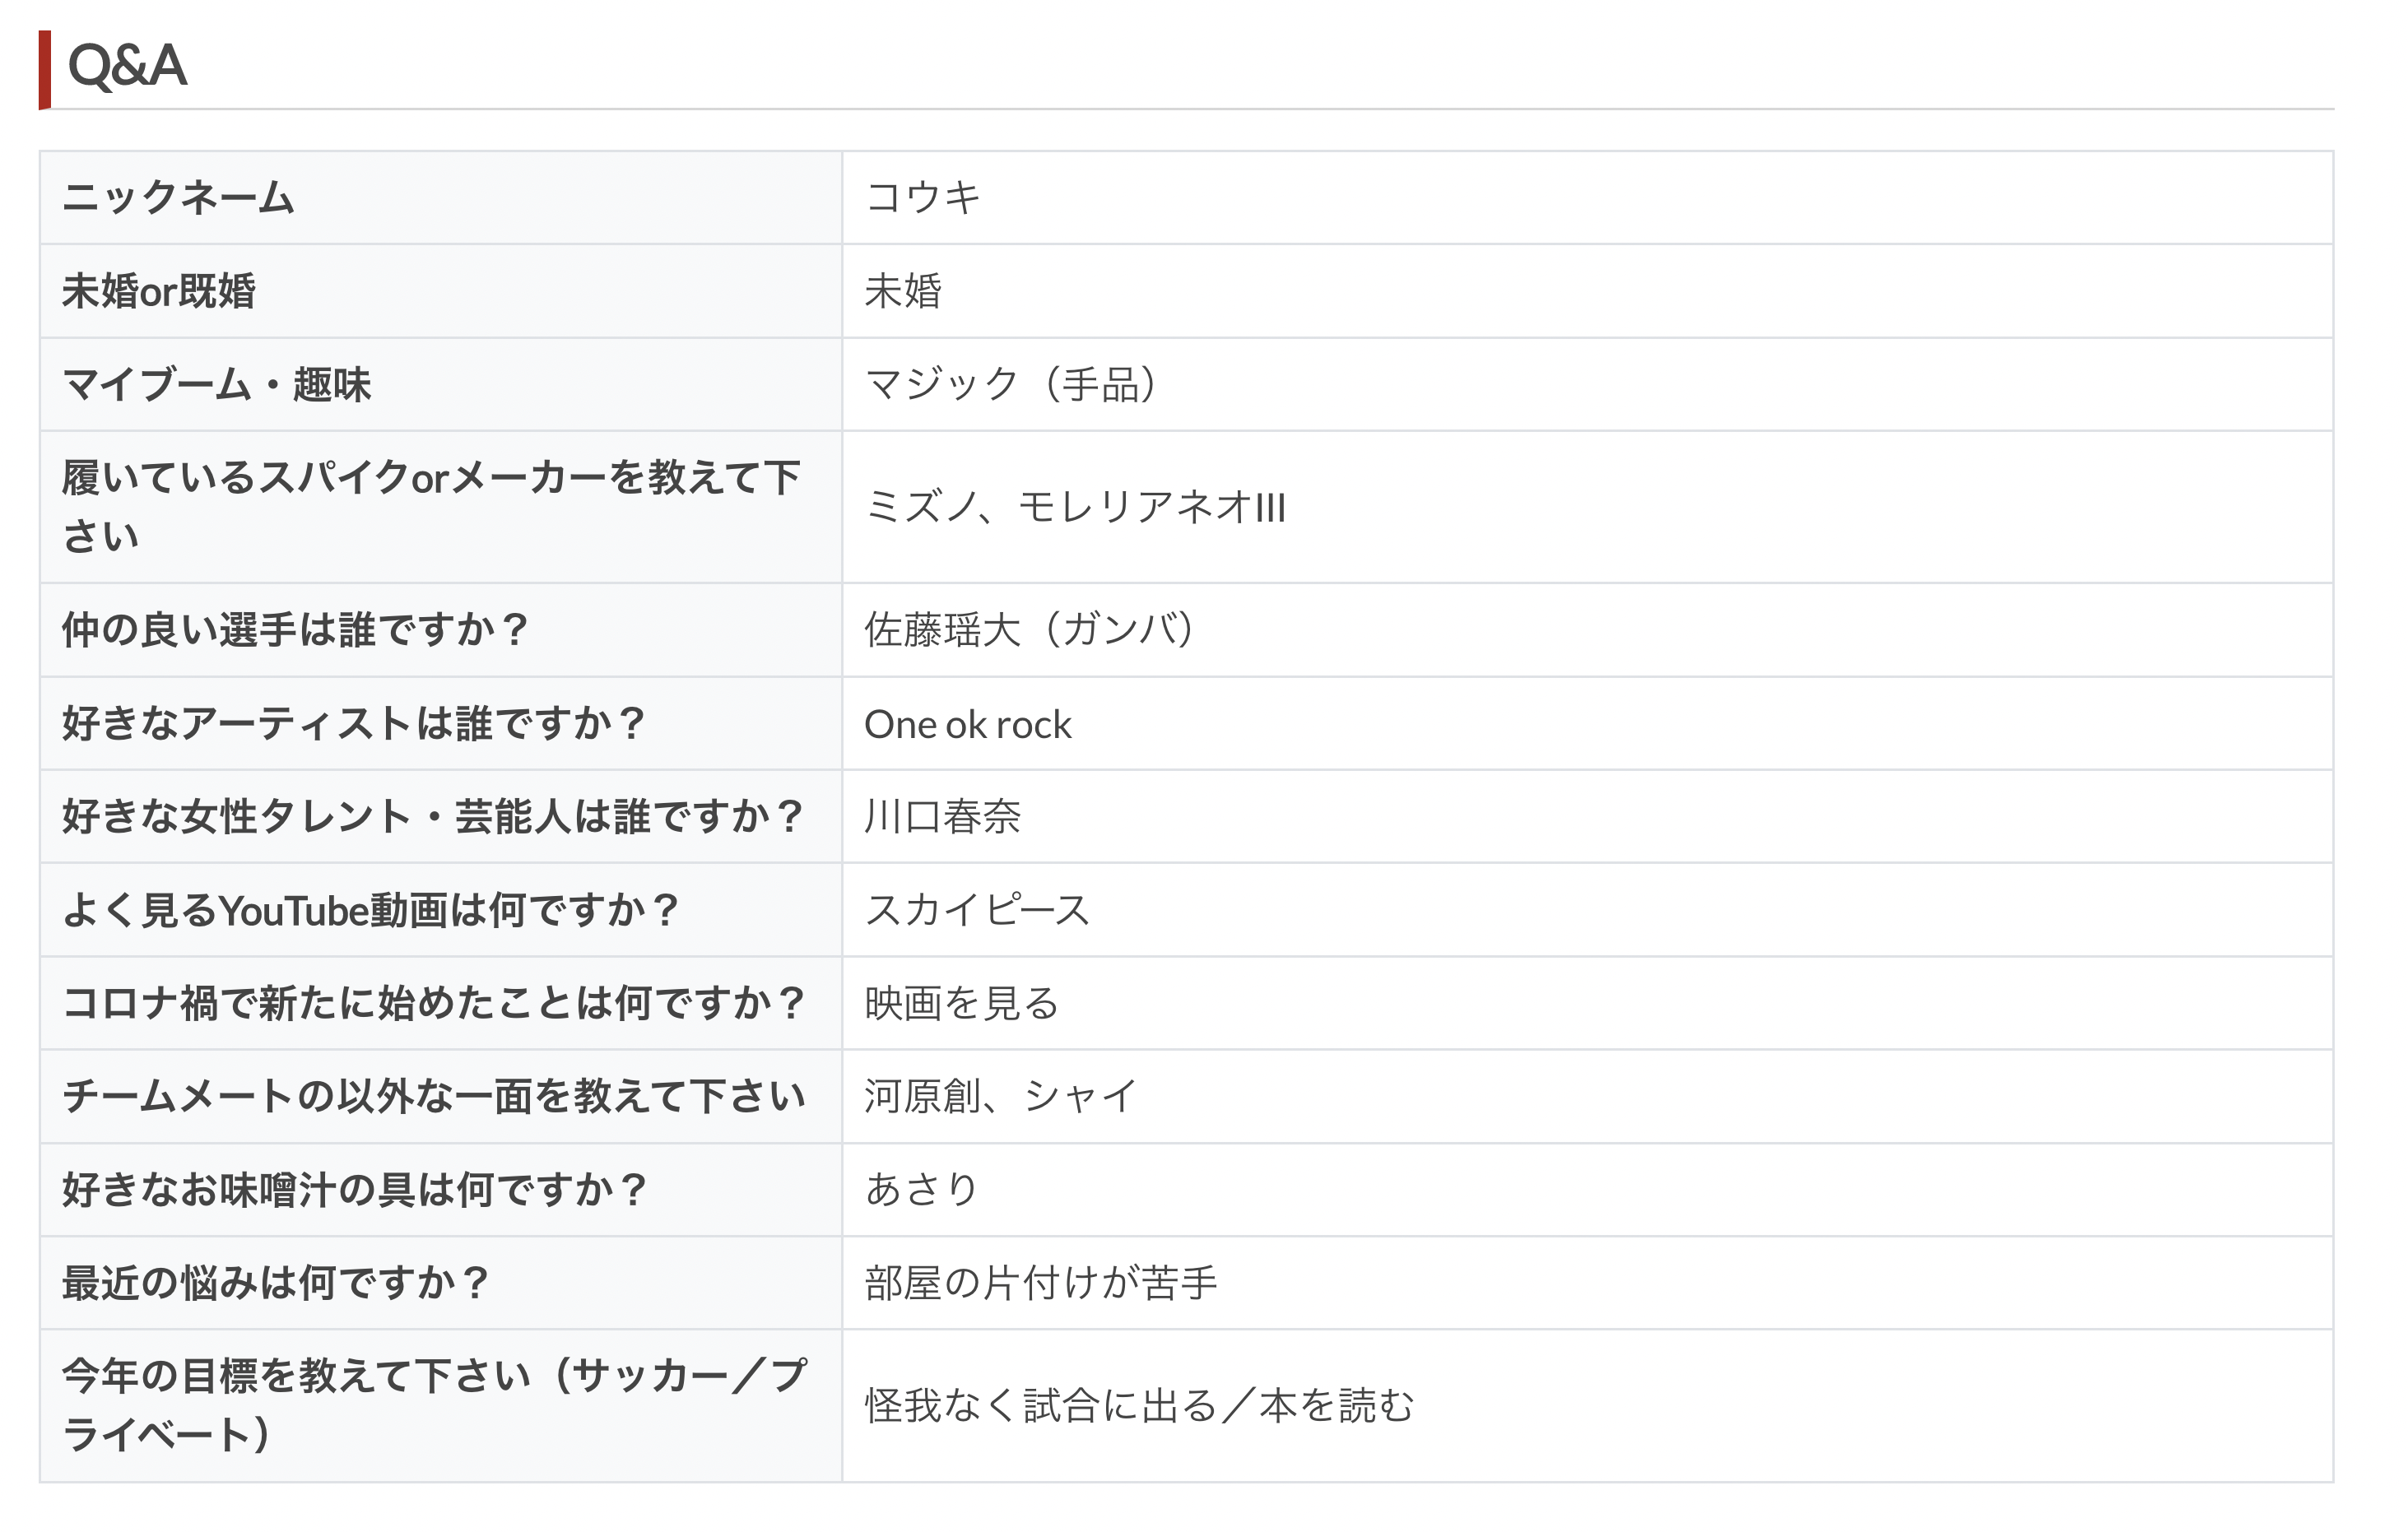Click the answer スカイピース
This screenshot has width=2408, height=1532.
pos(977,910)
